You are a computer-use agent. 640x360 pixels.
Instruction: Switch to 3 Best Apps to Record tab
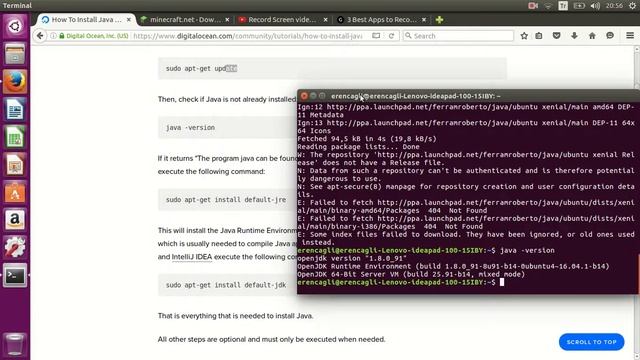point(381,20)
